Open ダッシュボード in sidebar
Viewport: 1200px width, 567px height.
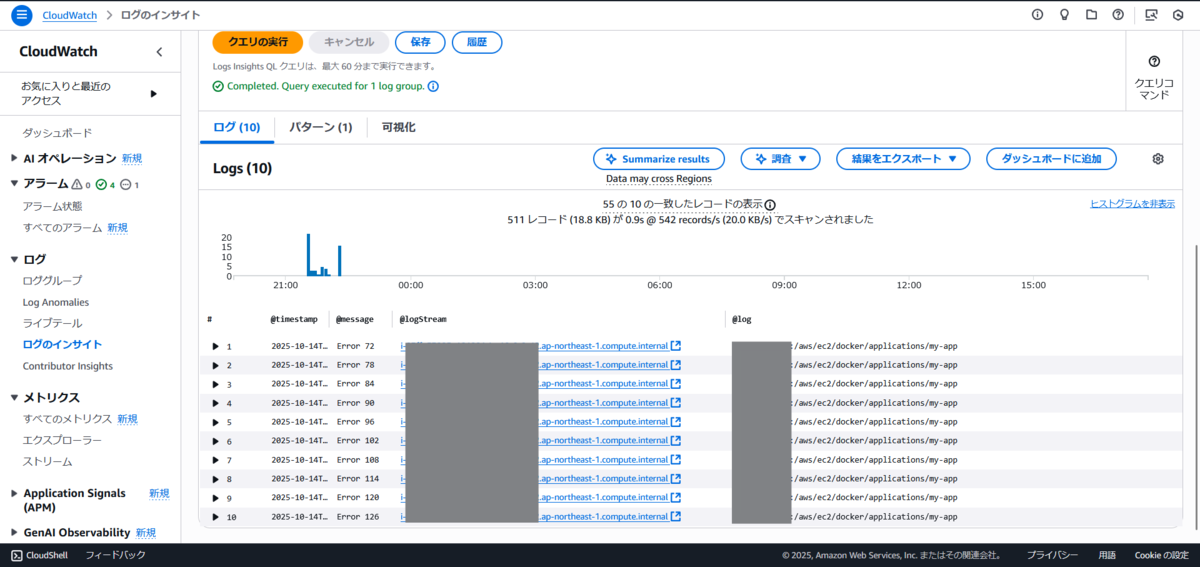(x=58, y=133)
